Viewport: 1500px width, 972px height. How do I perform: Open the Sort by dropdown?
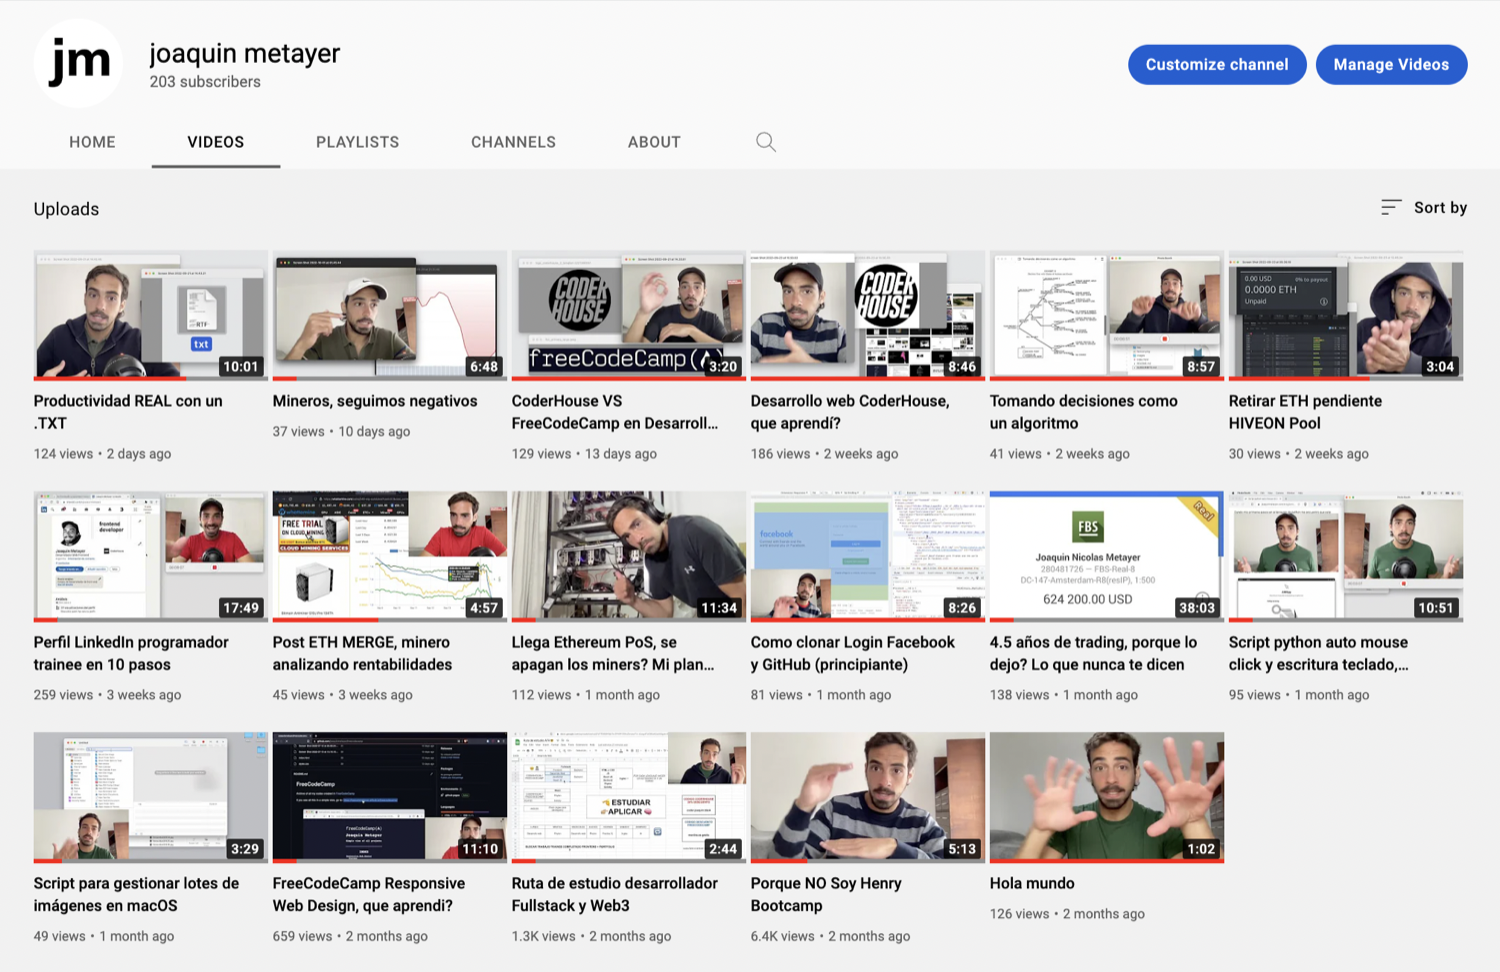(x=1424, y=208)
